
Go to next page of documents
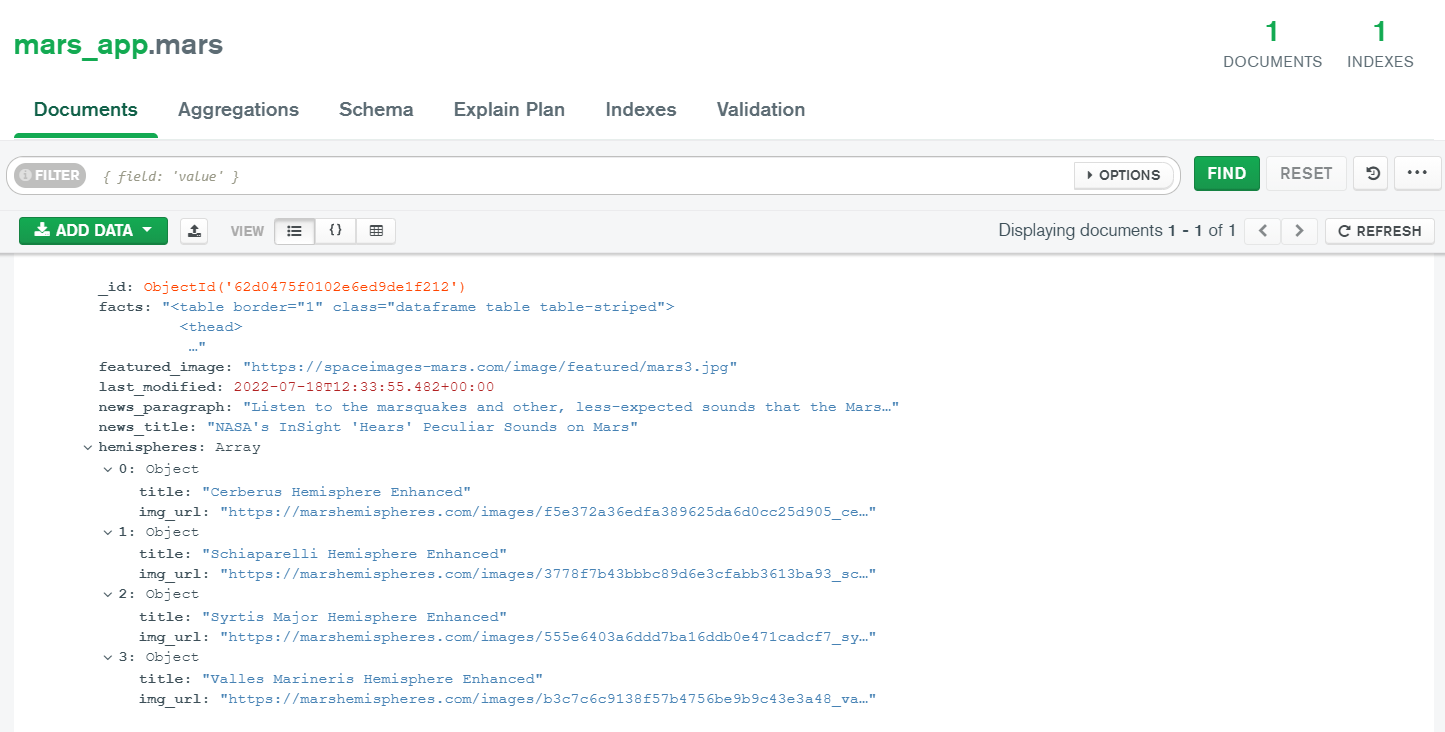click(x=1299, y=231)
